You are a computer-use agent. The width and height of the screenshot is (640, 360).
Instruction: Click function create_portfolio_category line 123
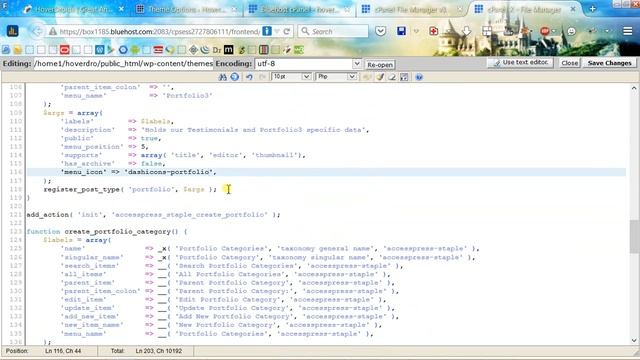[107, 231]
